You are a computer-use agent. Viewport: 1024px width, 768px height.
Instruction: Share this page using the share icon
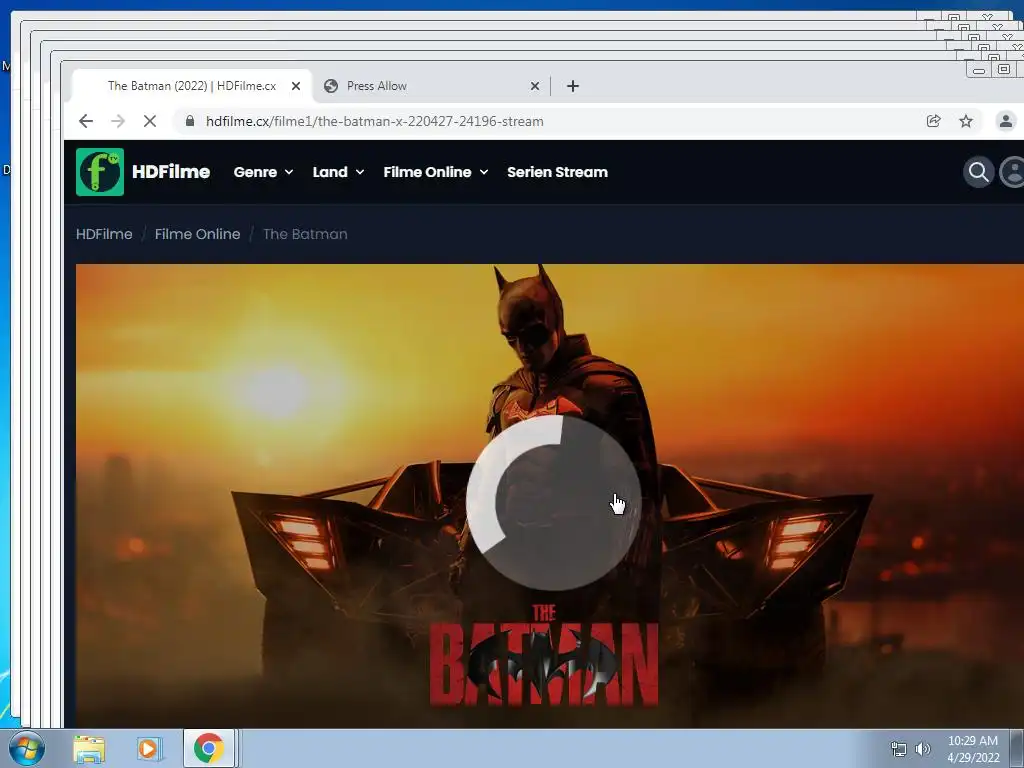(933, 121)
